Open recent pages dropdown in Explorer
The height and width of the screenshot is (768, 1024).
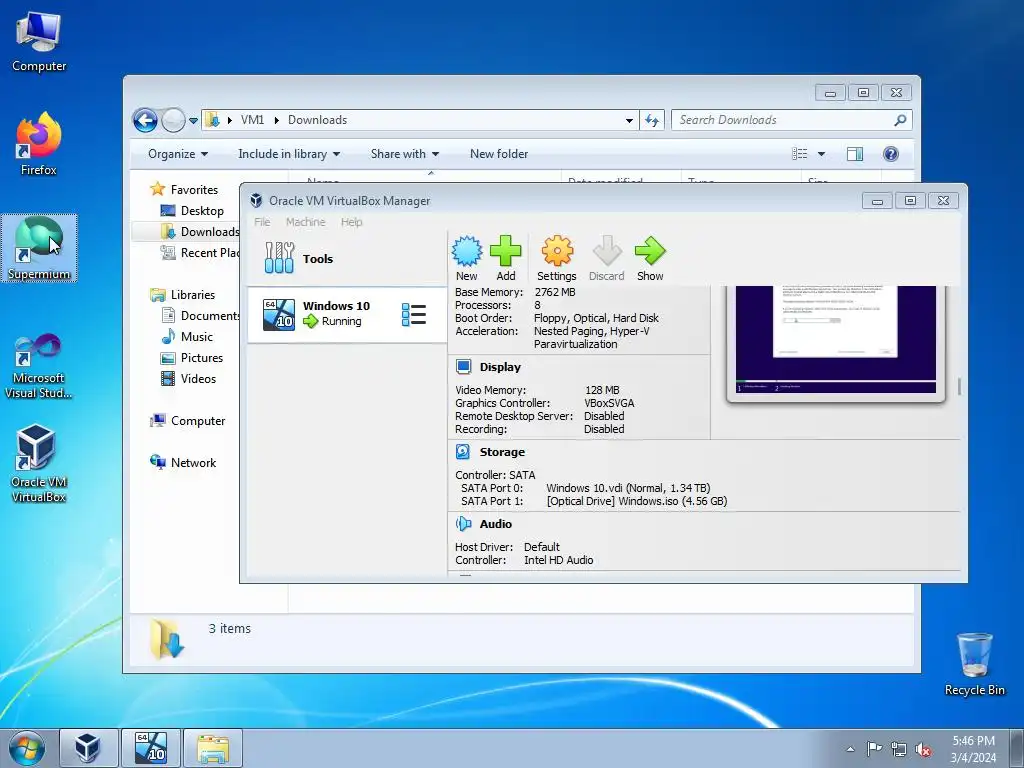tap(193, 121)
